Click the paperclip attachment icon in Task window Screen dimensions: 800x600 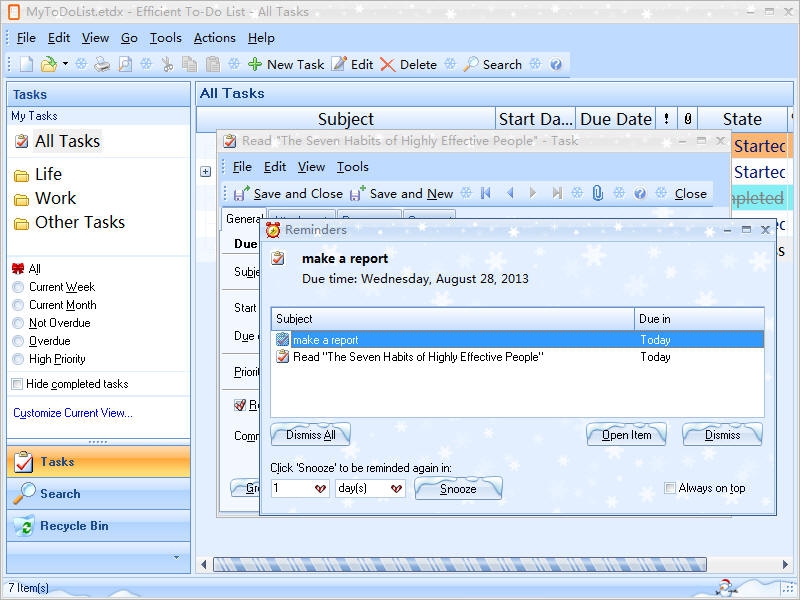[x=597, y=193]
